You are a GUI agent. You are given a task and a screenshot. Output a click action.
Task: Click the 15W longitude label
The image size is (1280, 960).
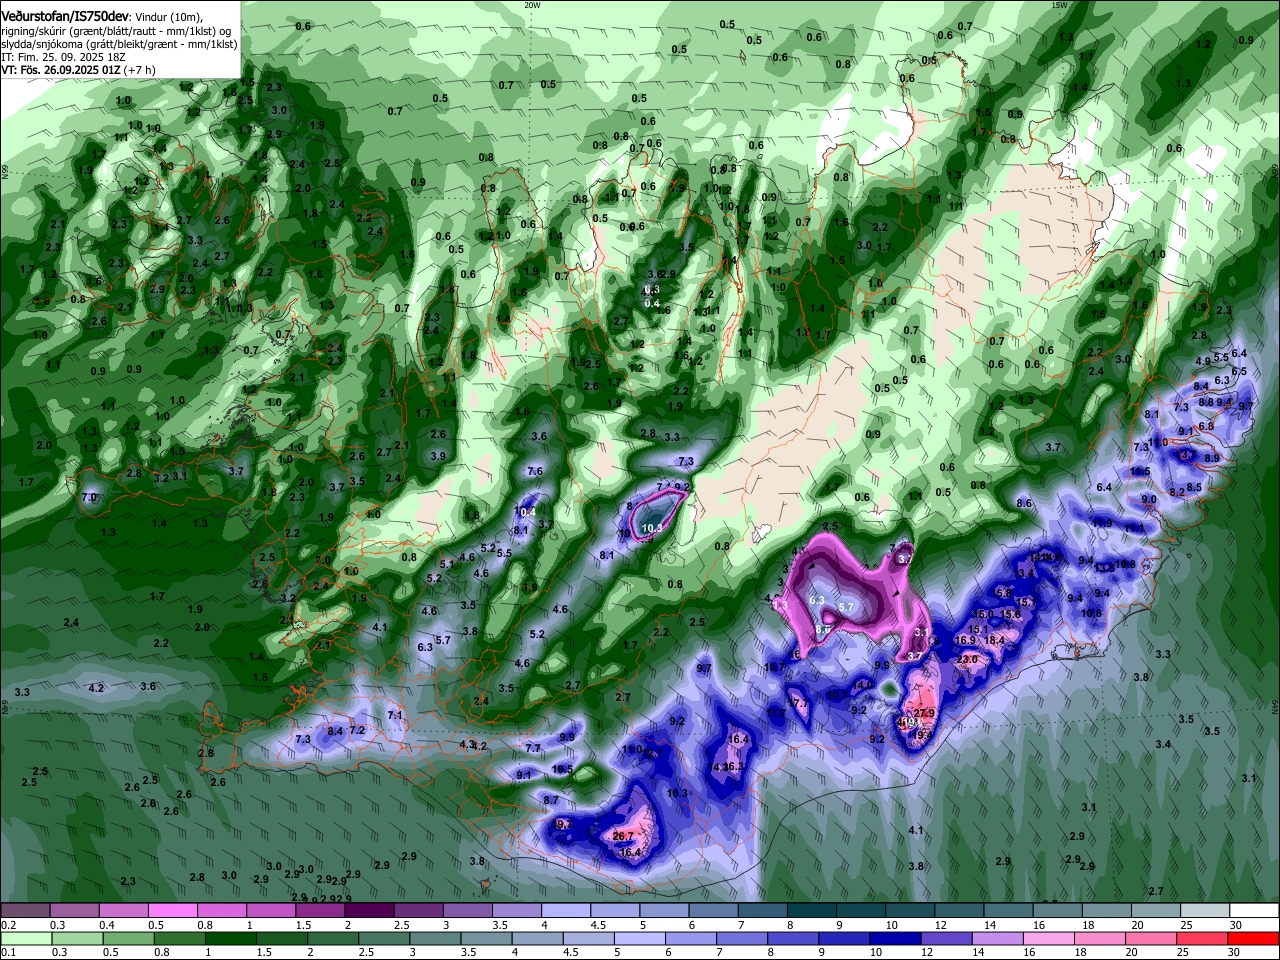pos(1059,5)
